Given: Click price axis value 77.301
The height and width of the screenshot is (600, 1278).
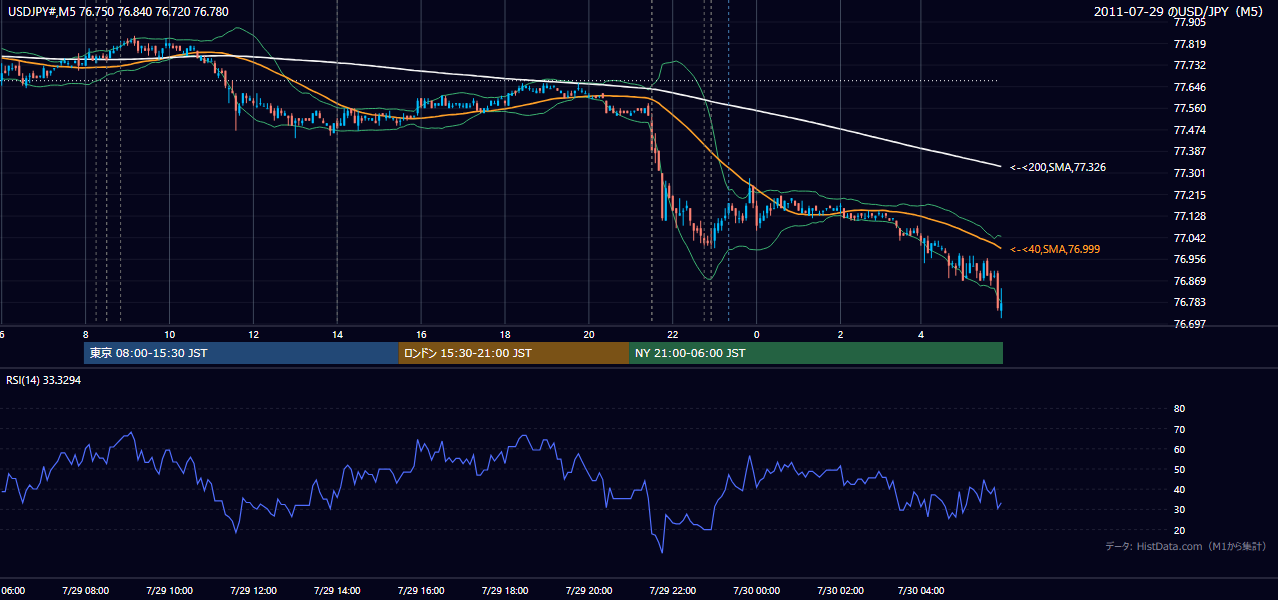Looking at the screenshot, I should pos(1189,173).
